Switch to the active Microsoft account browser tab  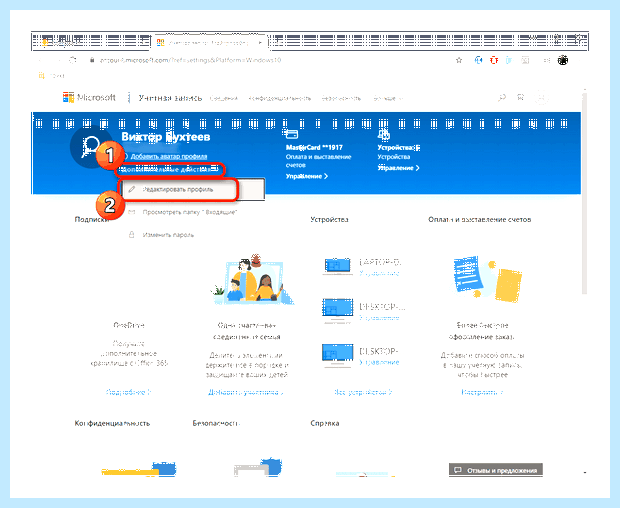click(x=208, y=42)
